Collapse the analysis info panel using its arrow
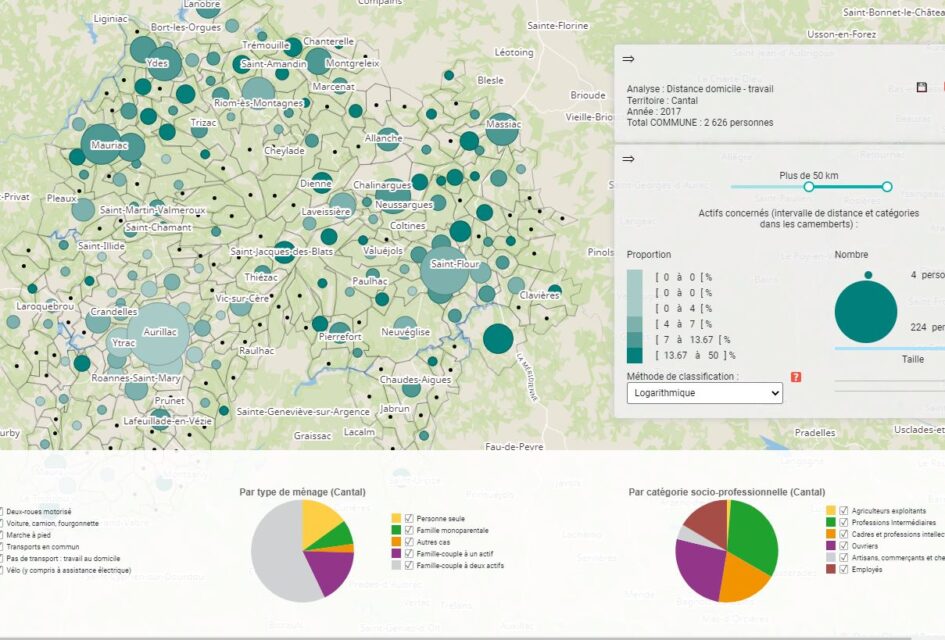 click(x=628, y=59)
